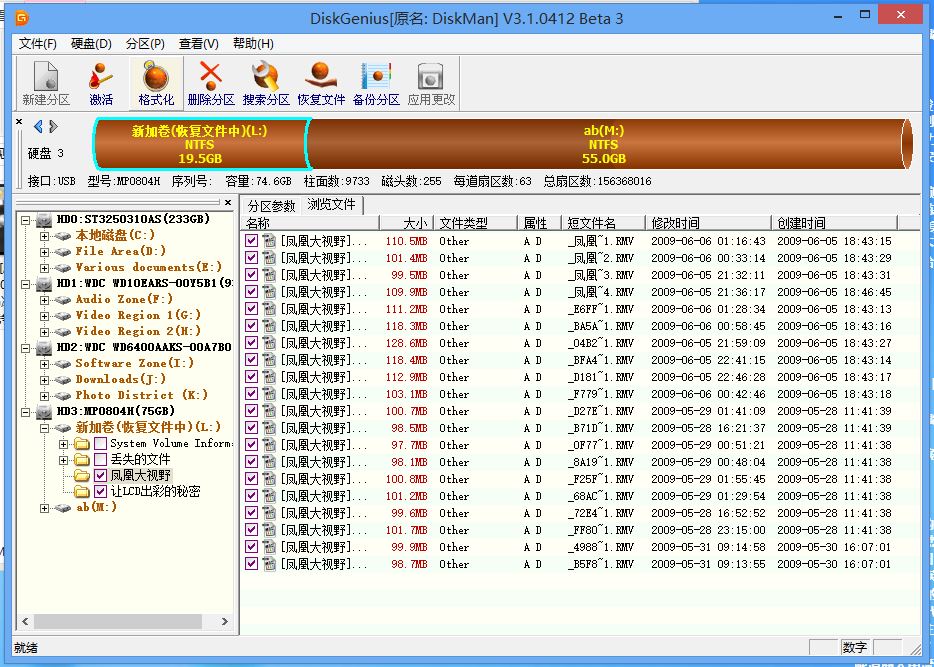Image resolution: width=934 pixels, height=667 pixels.
Task: Click the 格式化 format toolbar icon
Action: coord(156,83)
